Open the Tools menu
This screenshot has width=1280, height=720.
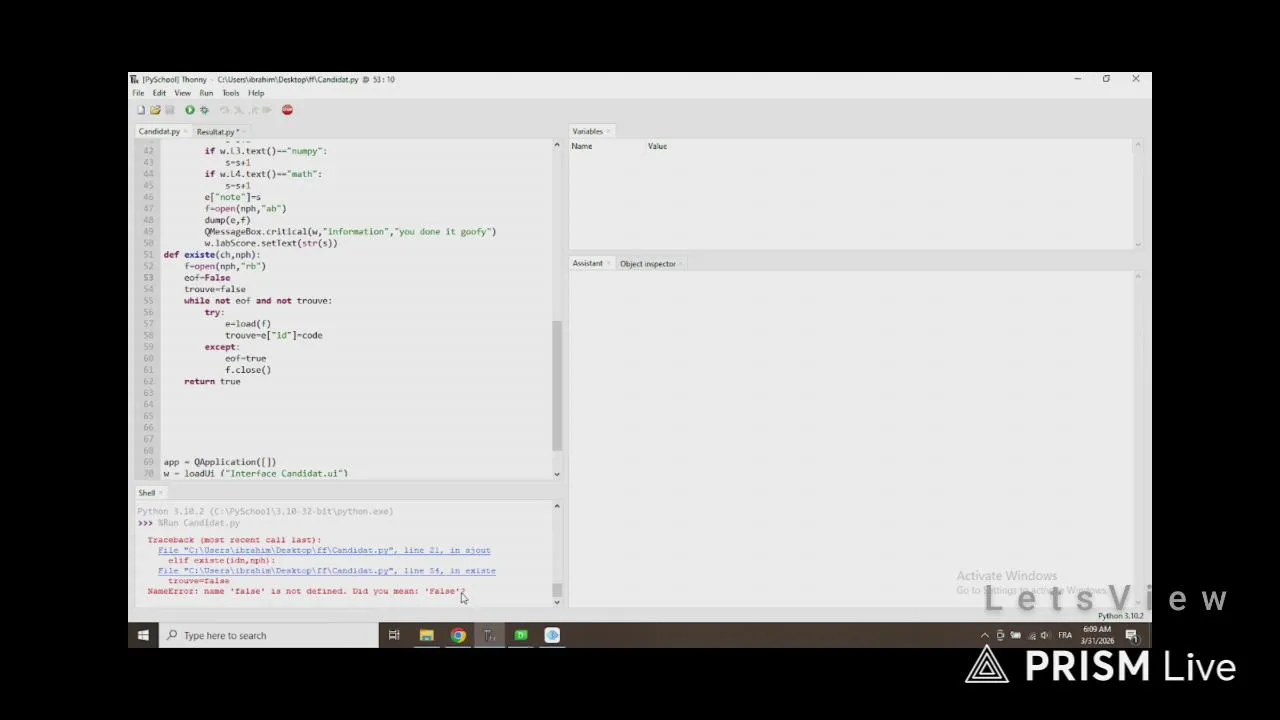[x=230, y=93]
